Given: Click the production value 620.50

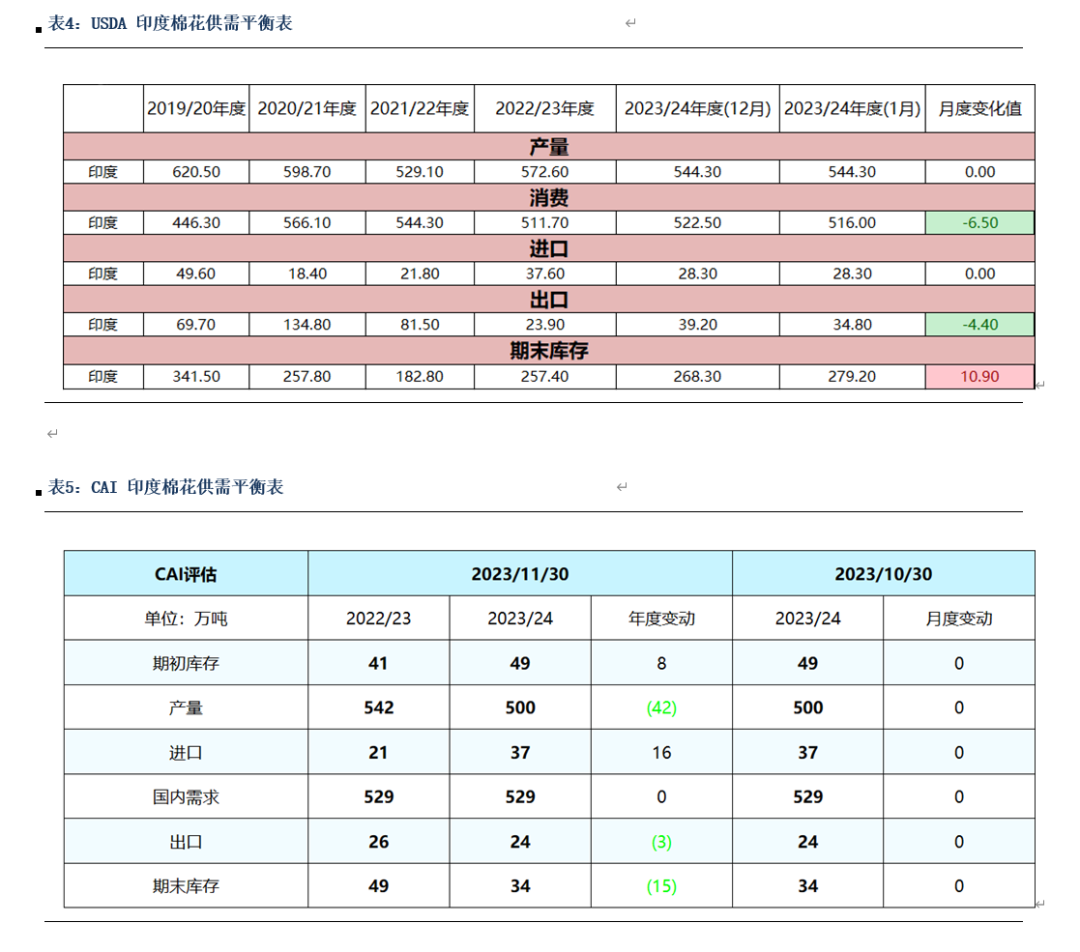Looking at the screenshot, I should pyautogui.click(x=196, y=172).
